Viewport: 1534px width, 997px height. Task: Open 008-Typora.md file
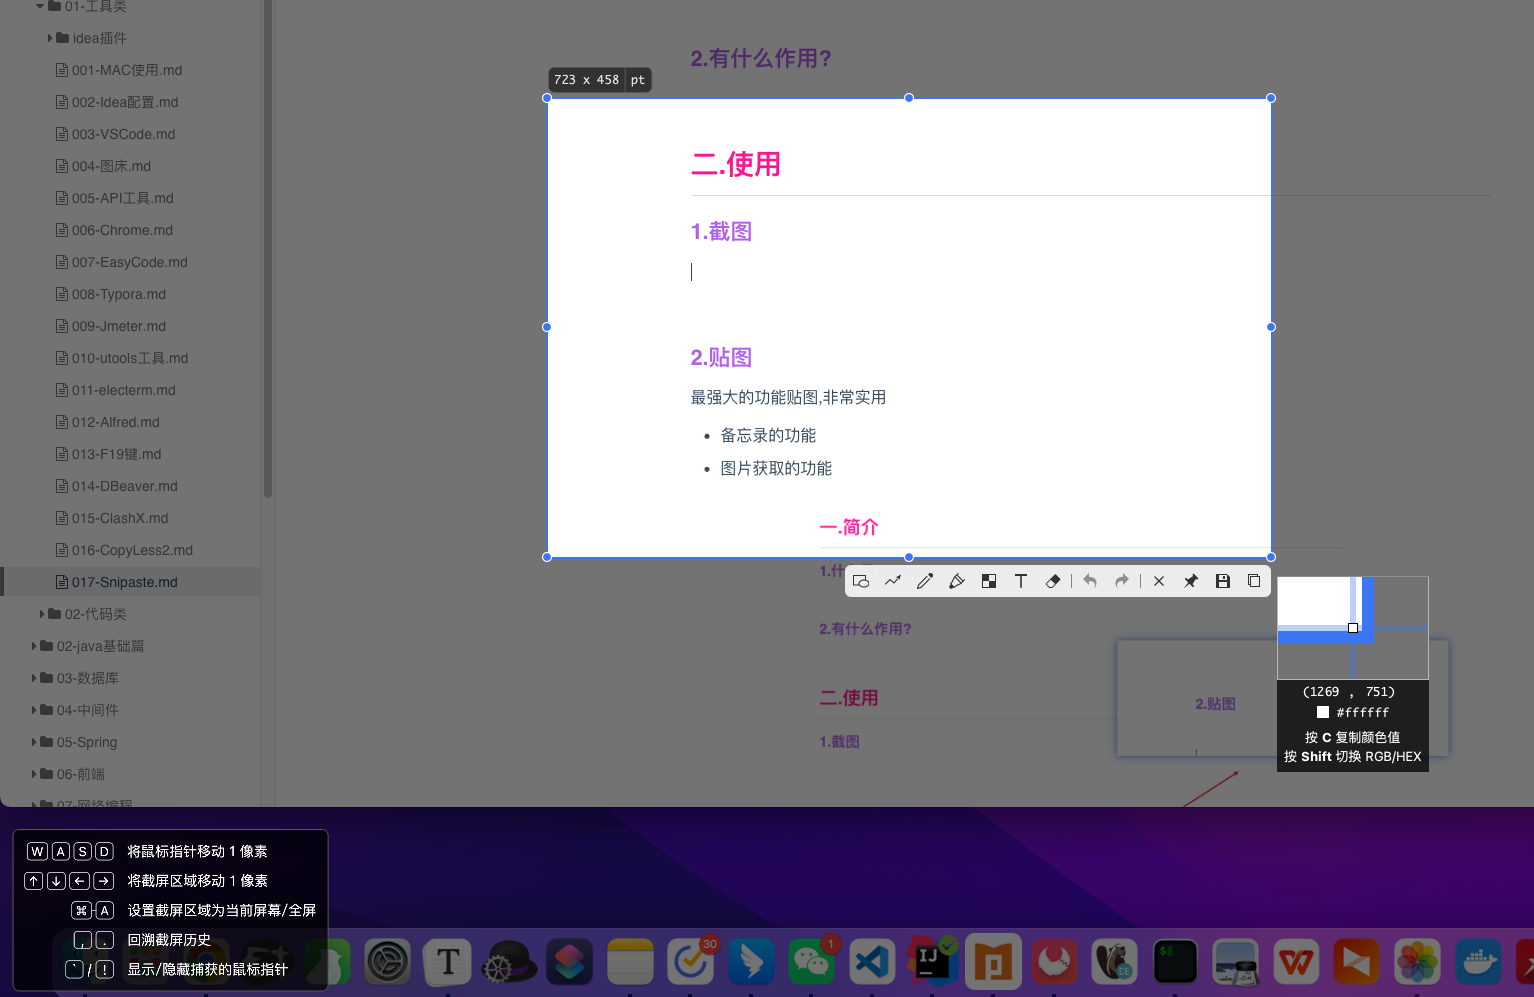(x=118, y=294)
